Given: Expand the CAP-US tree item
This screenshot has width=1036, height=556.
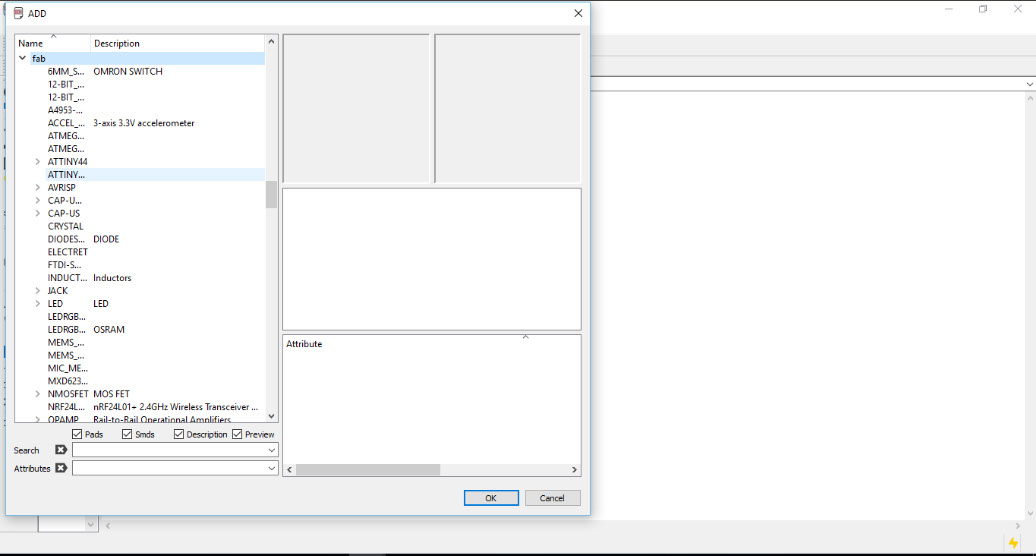Looking at the screenshot, I should click(x=38, y=213).
